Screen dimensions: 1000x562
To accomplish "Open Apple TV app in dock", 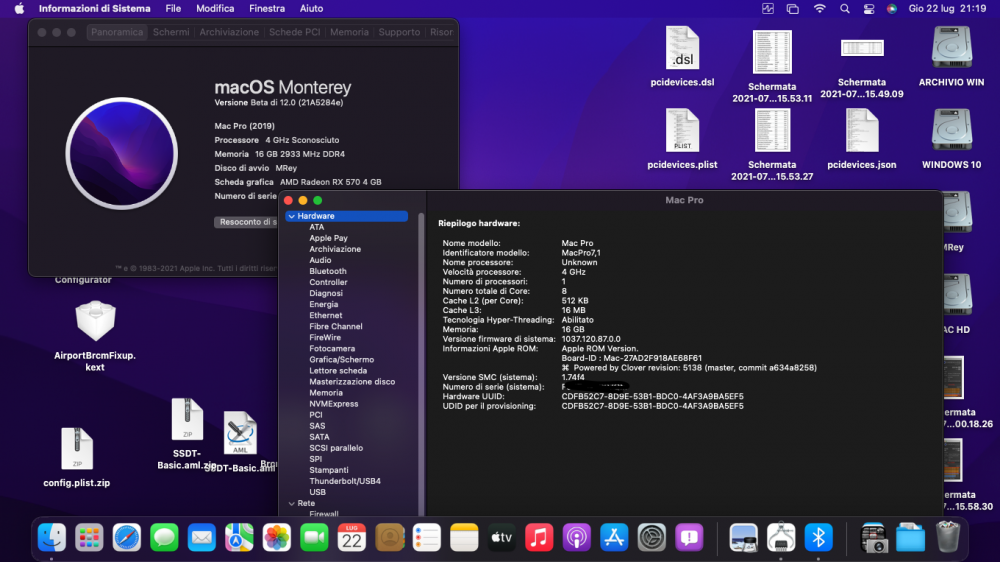I will point(501,538).
